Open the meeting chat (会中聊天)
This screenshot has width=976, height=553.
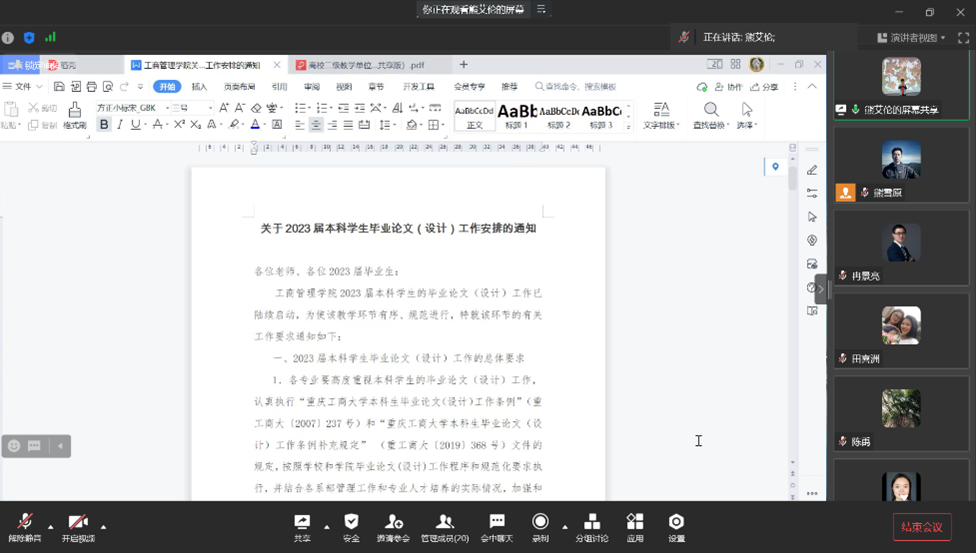tap(496, 525)
